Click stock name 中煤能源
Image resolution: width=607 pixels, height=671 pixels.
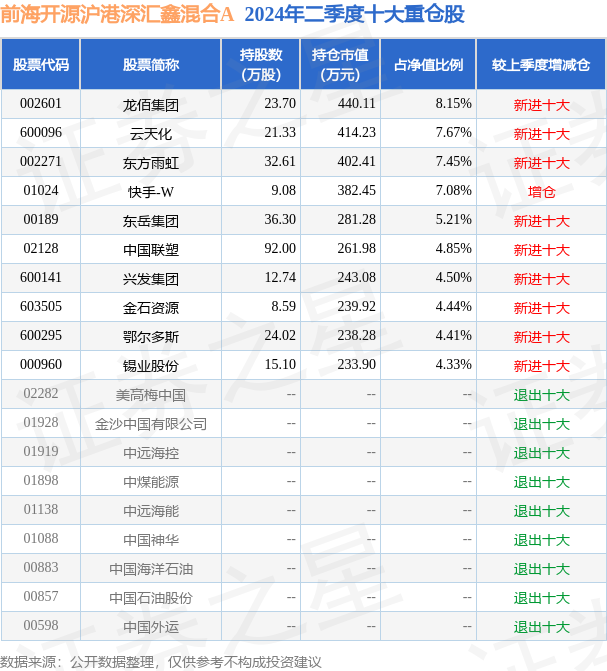(151, 482)
